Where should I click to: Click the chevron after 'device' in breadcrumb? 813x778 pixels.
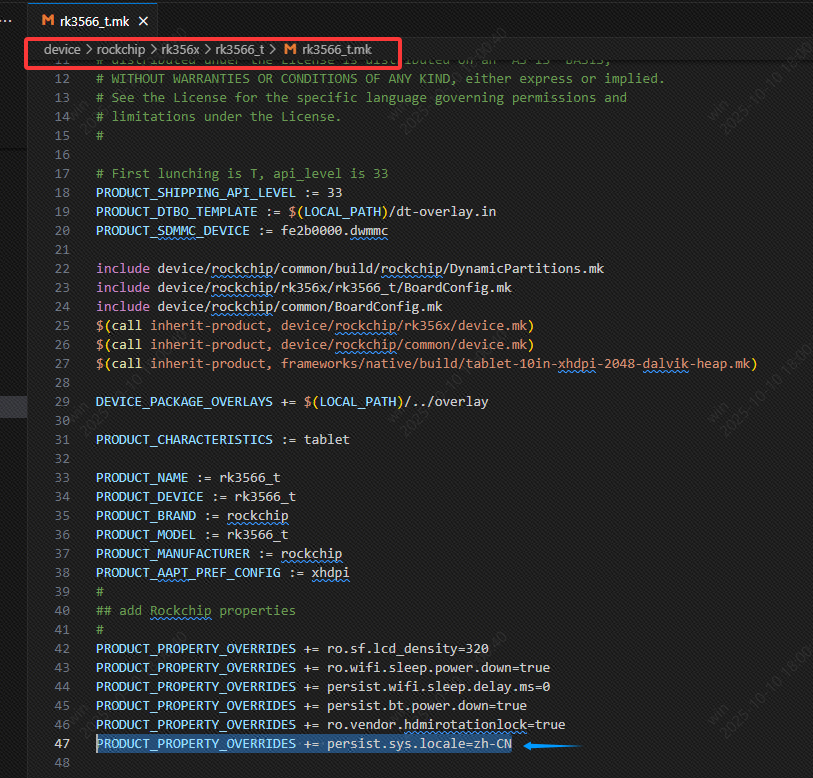[89, 49]
